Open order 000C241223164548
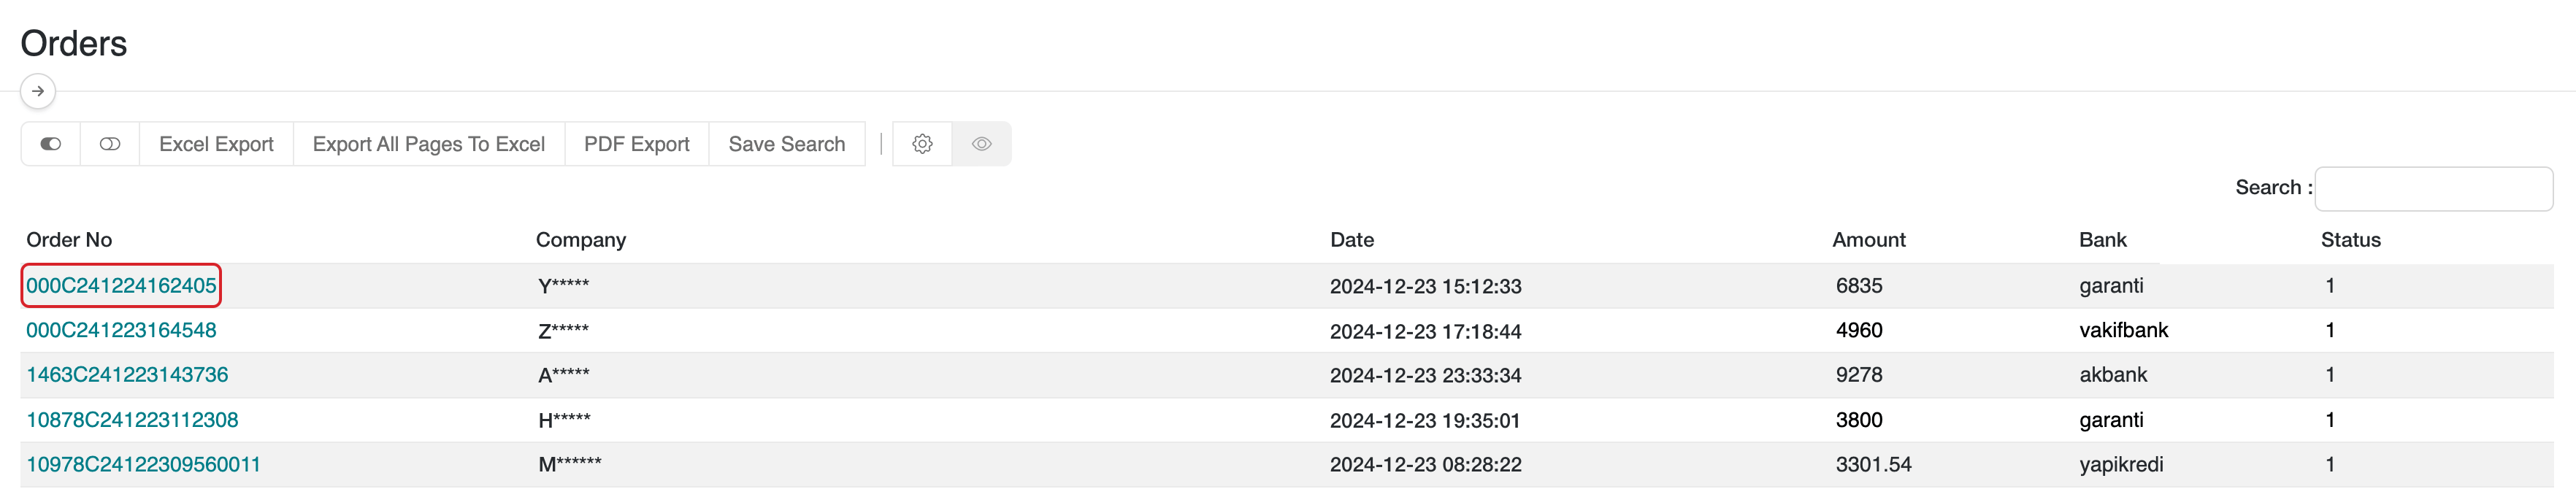The width and height of the screenshot is (2576, 489). [121, 330]
